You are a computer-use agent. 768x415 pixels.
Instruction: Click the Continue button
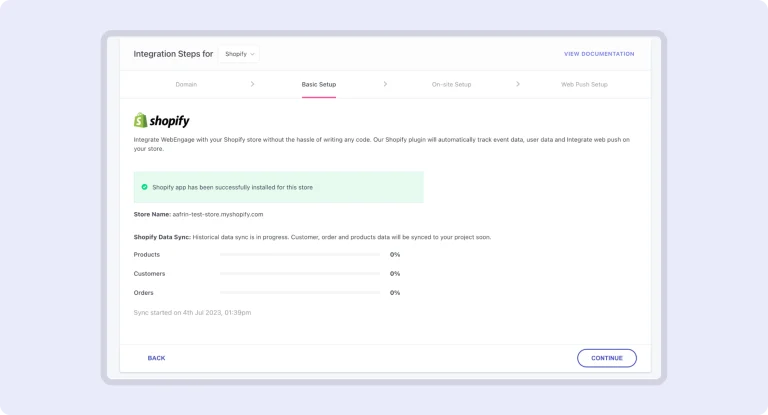coord(606,358)
